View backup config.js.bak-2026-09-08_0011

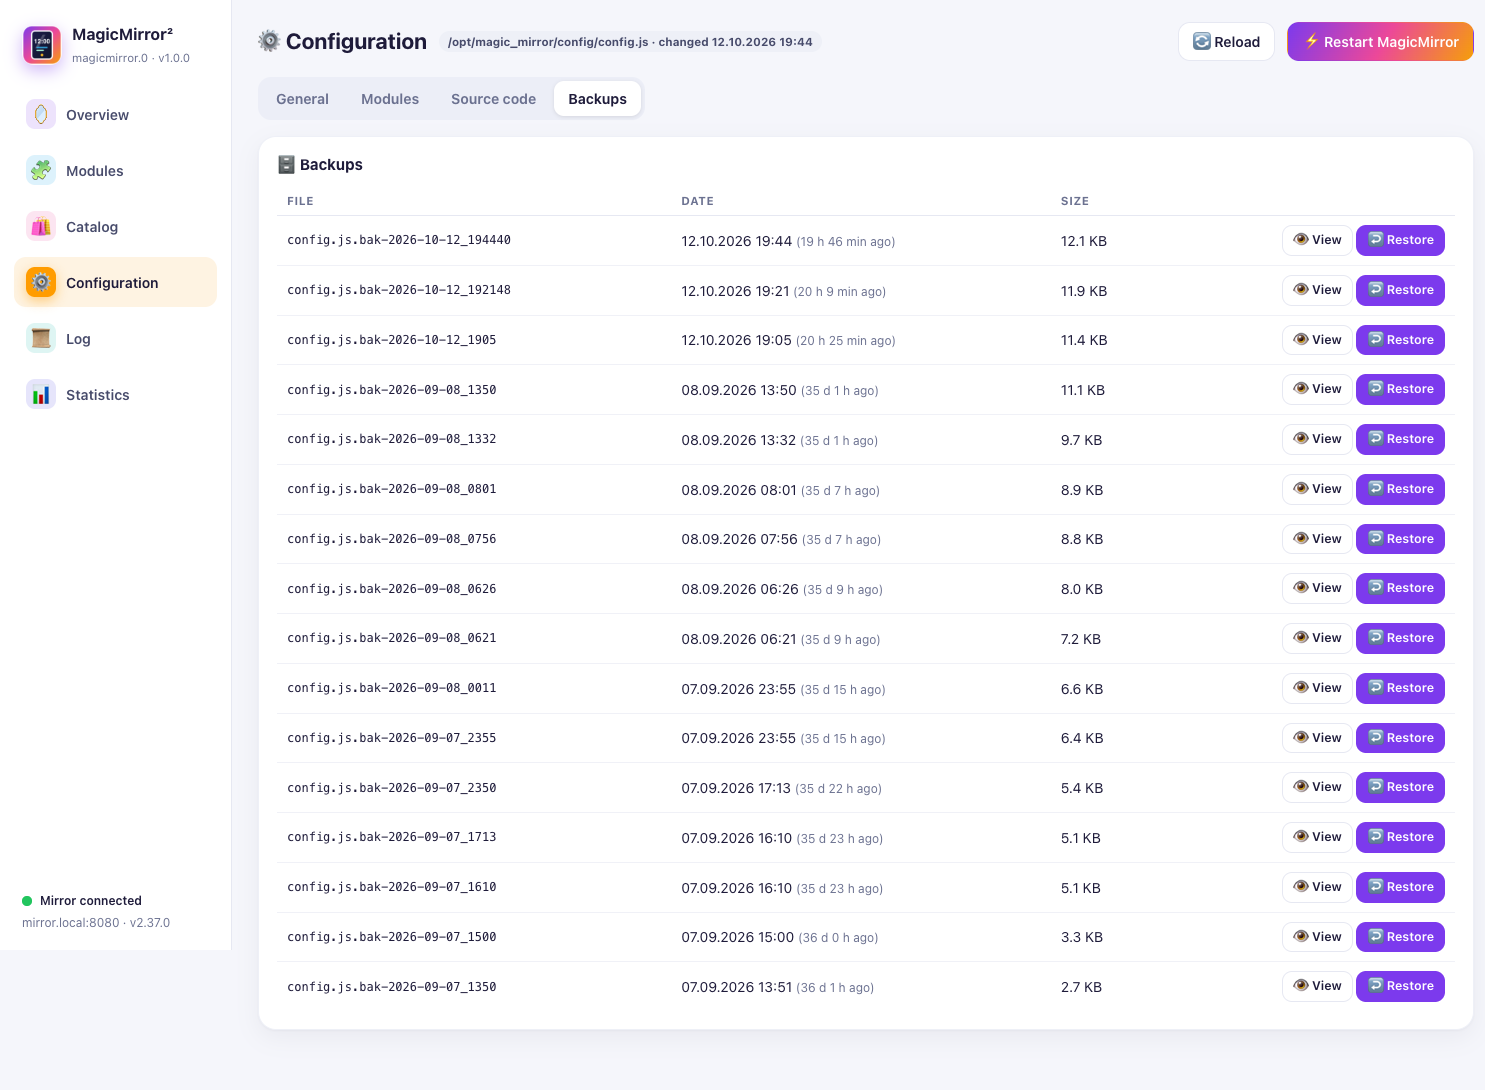[x=1317, y=688]
